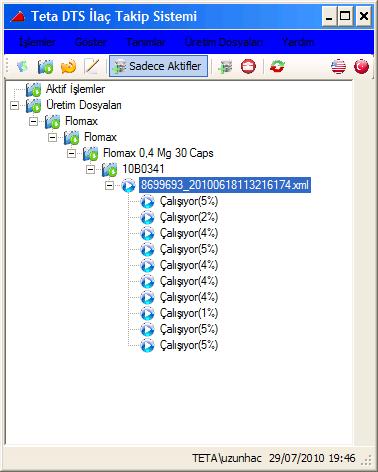
Task: Close the Teta DTS window
Action: (364, 16)
